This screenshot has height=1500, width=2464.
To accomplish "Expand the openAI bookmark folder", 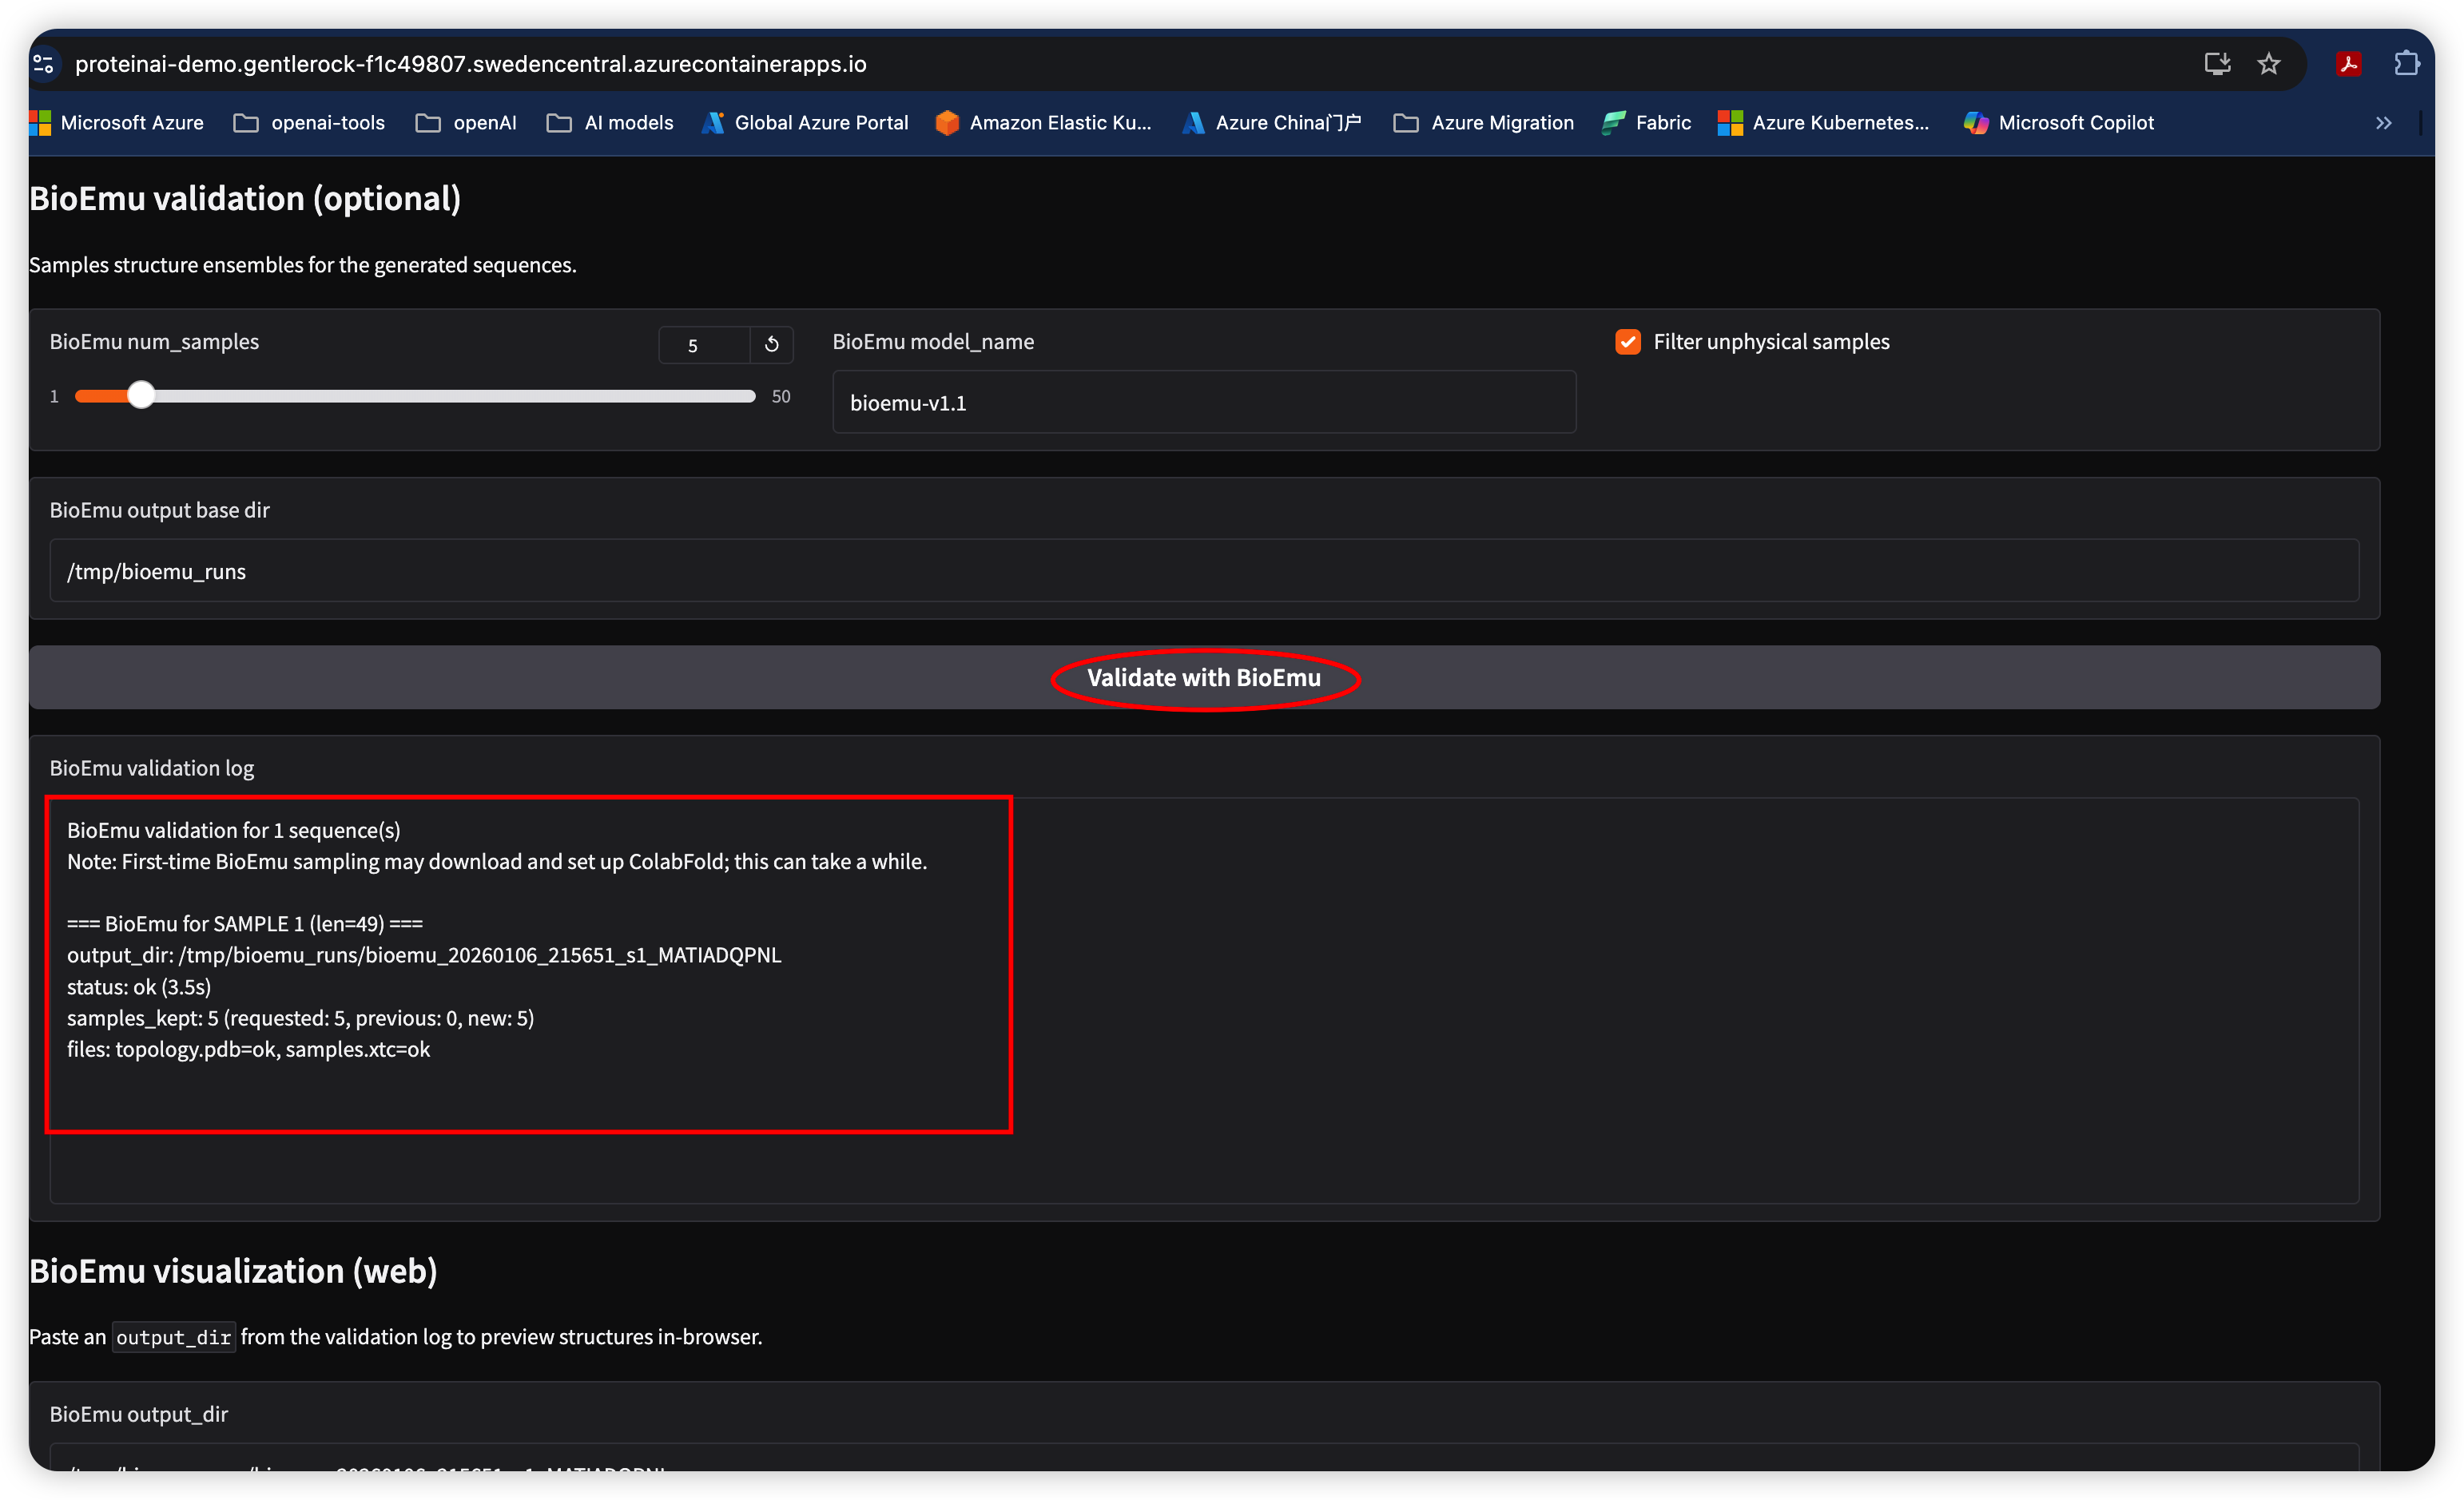I will coord(466,122).
